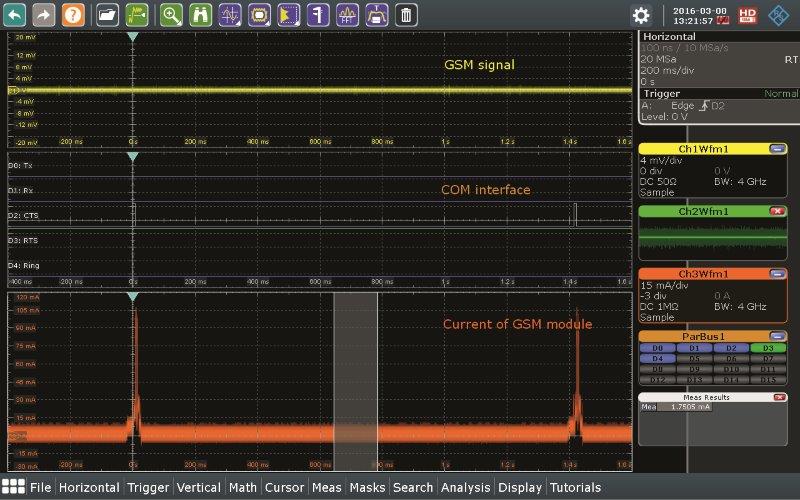This screenshot has height=500, width=800.
Task: Open the help question mark icon
Action: tap(72, 14)
